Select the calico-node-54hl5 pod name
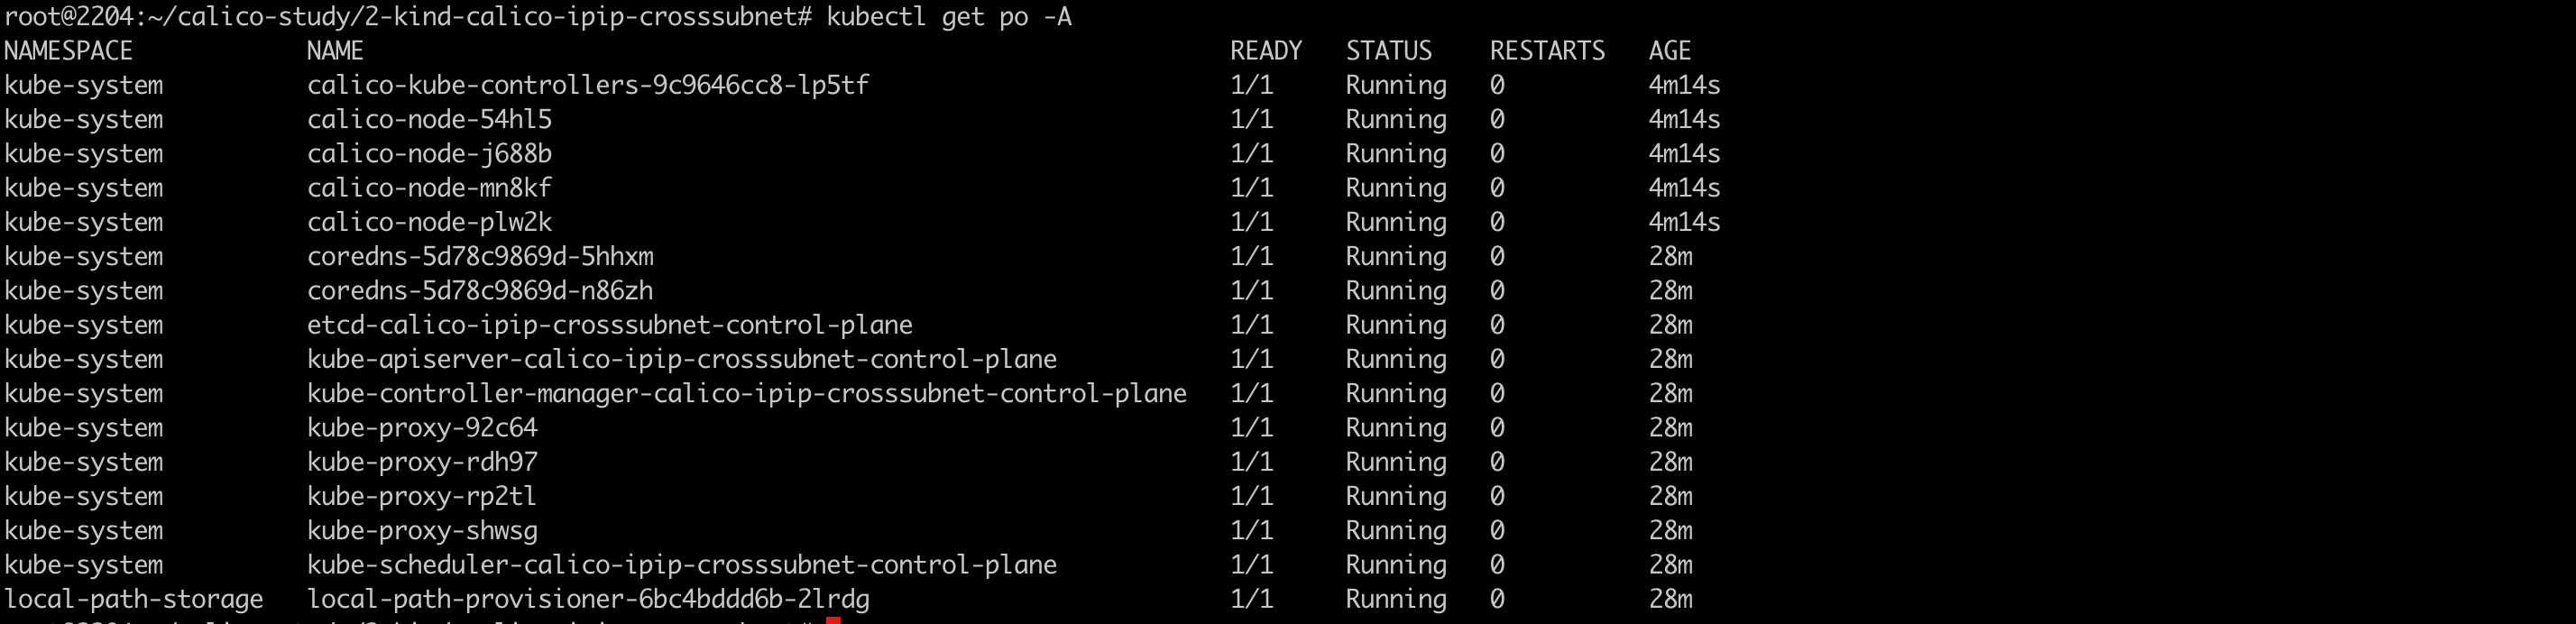The width and height of the screenshot is (2576, 624). pos(429,120)
